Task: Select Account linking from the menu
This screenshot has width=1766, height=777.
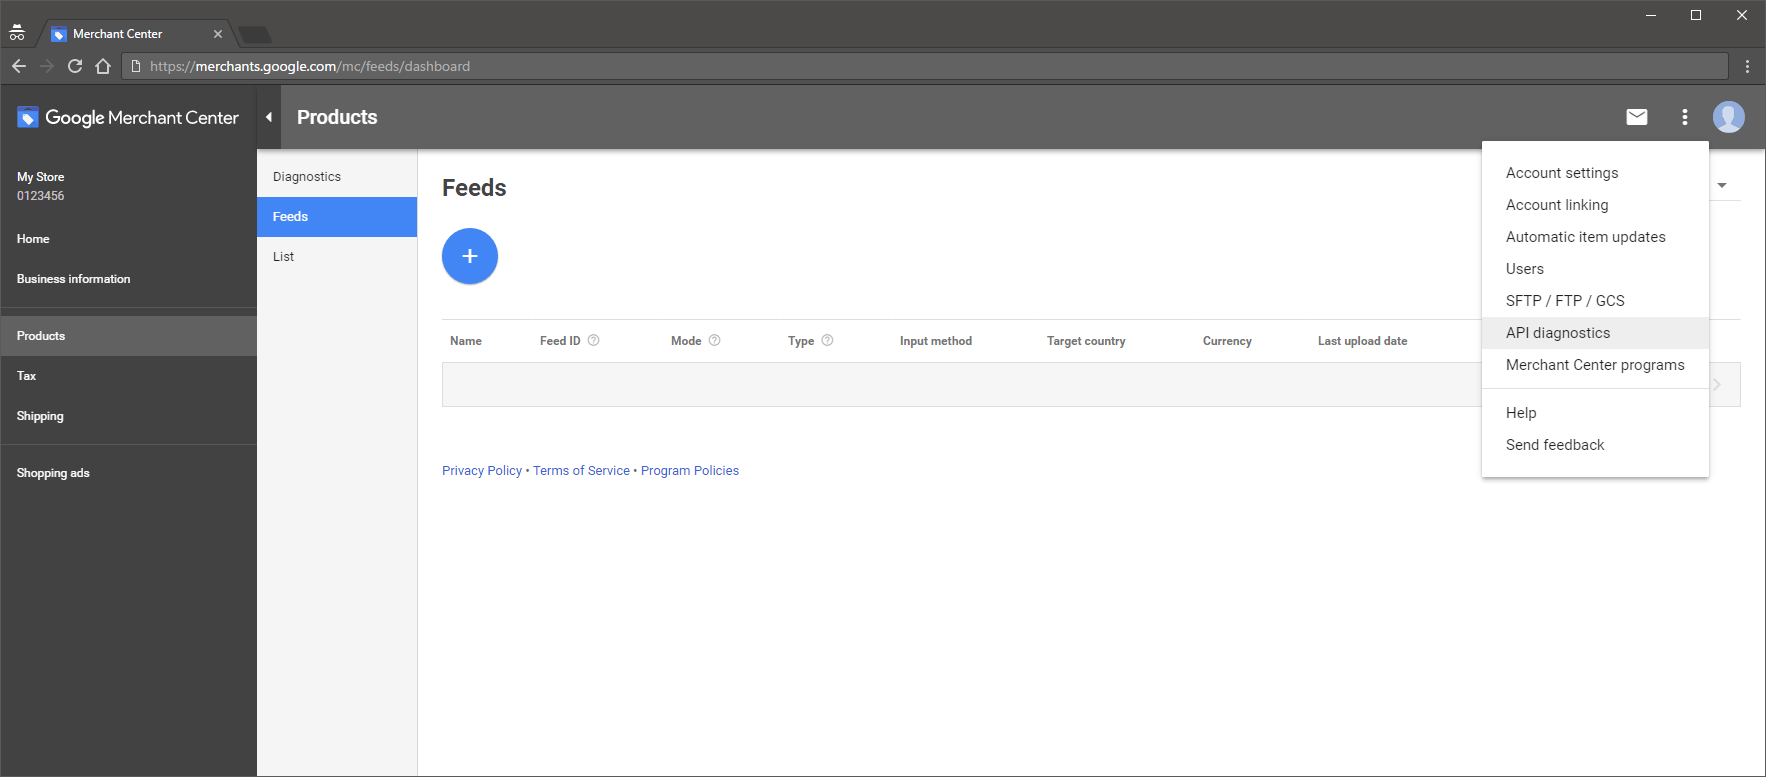Action: click(x=1595, y=205)
